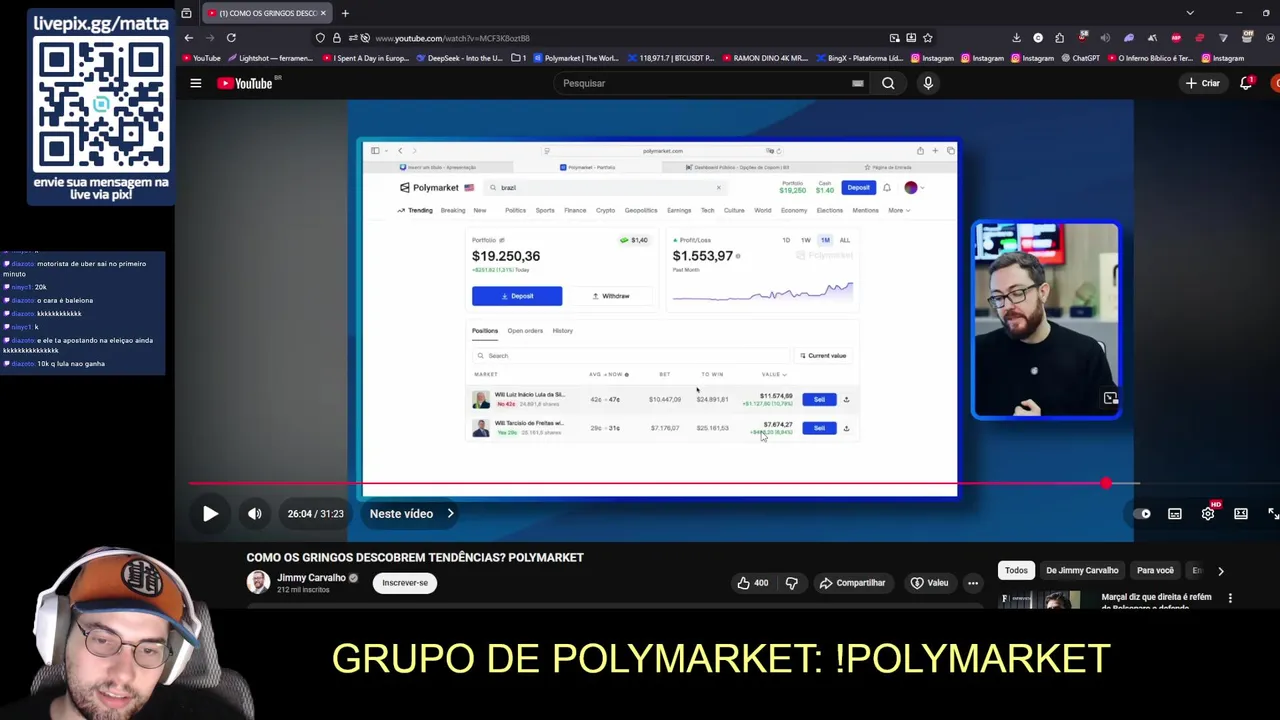Open the tab search dropdown arrow
This screenshot has width=1280, height=720.
click(x=1190, y=13)
